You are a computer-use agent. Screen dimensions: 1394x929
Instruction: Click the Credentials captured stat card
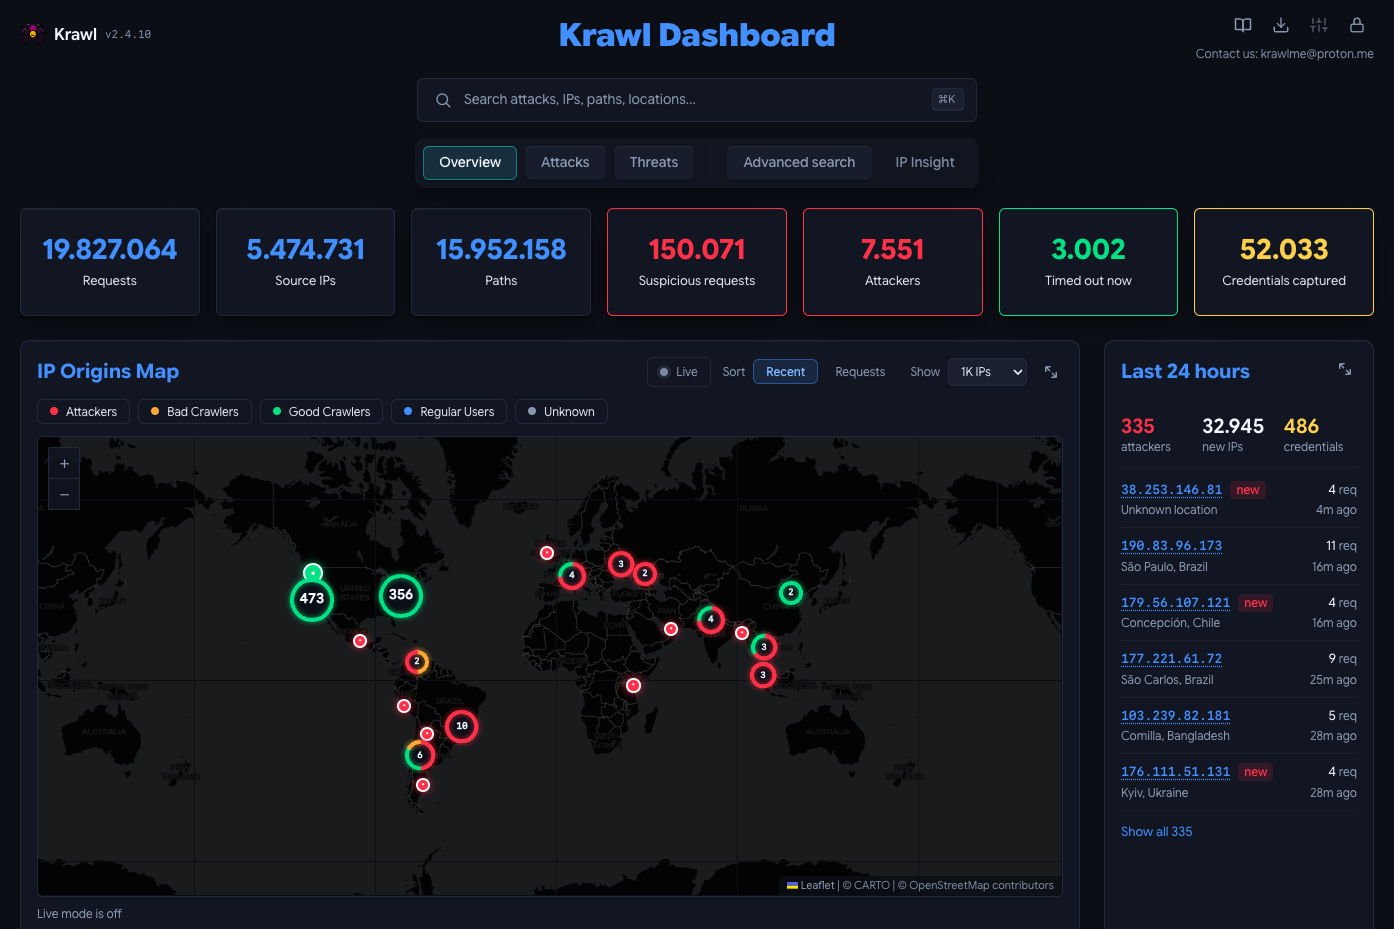[1284, 262]
